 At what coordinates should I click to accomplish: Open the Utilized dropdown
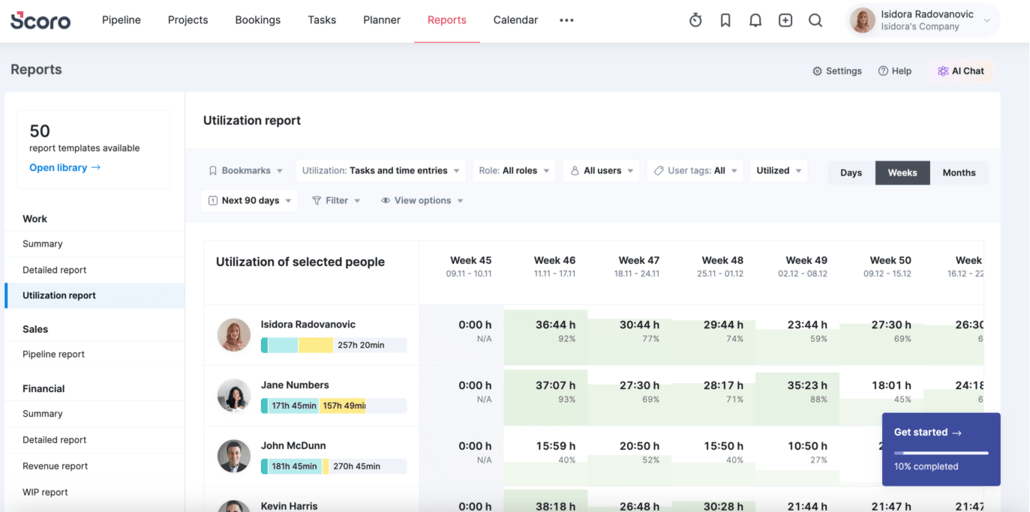click(x=779, y=170)
